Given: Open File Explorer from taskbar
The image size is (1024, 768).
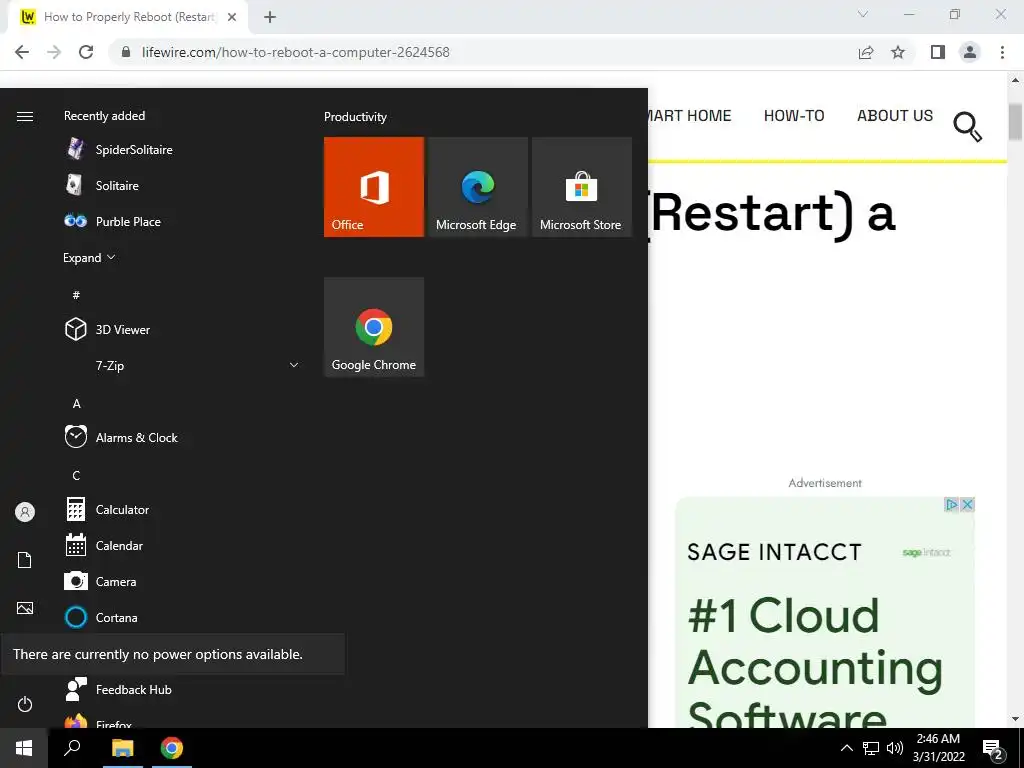Looking at the screenshot, I should pyautogui.click(x=123, y=748).
